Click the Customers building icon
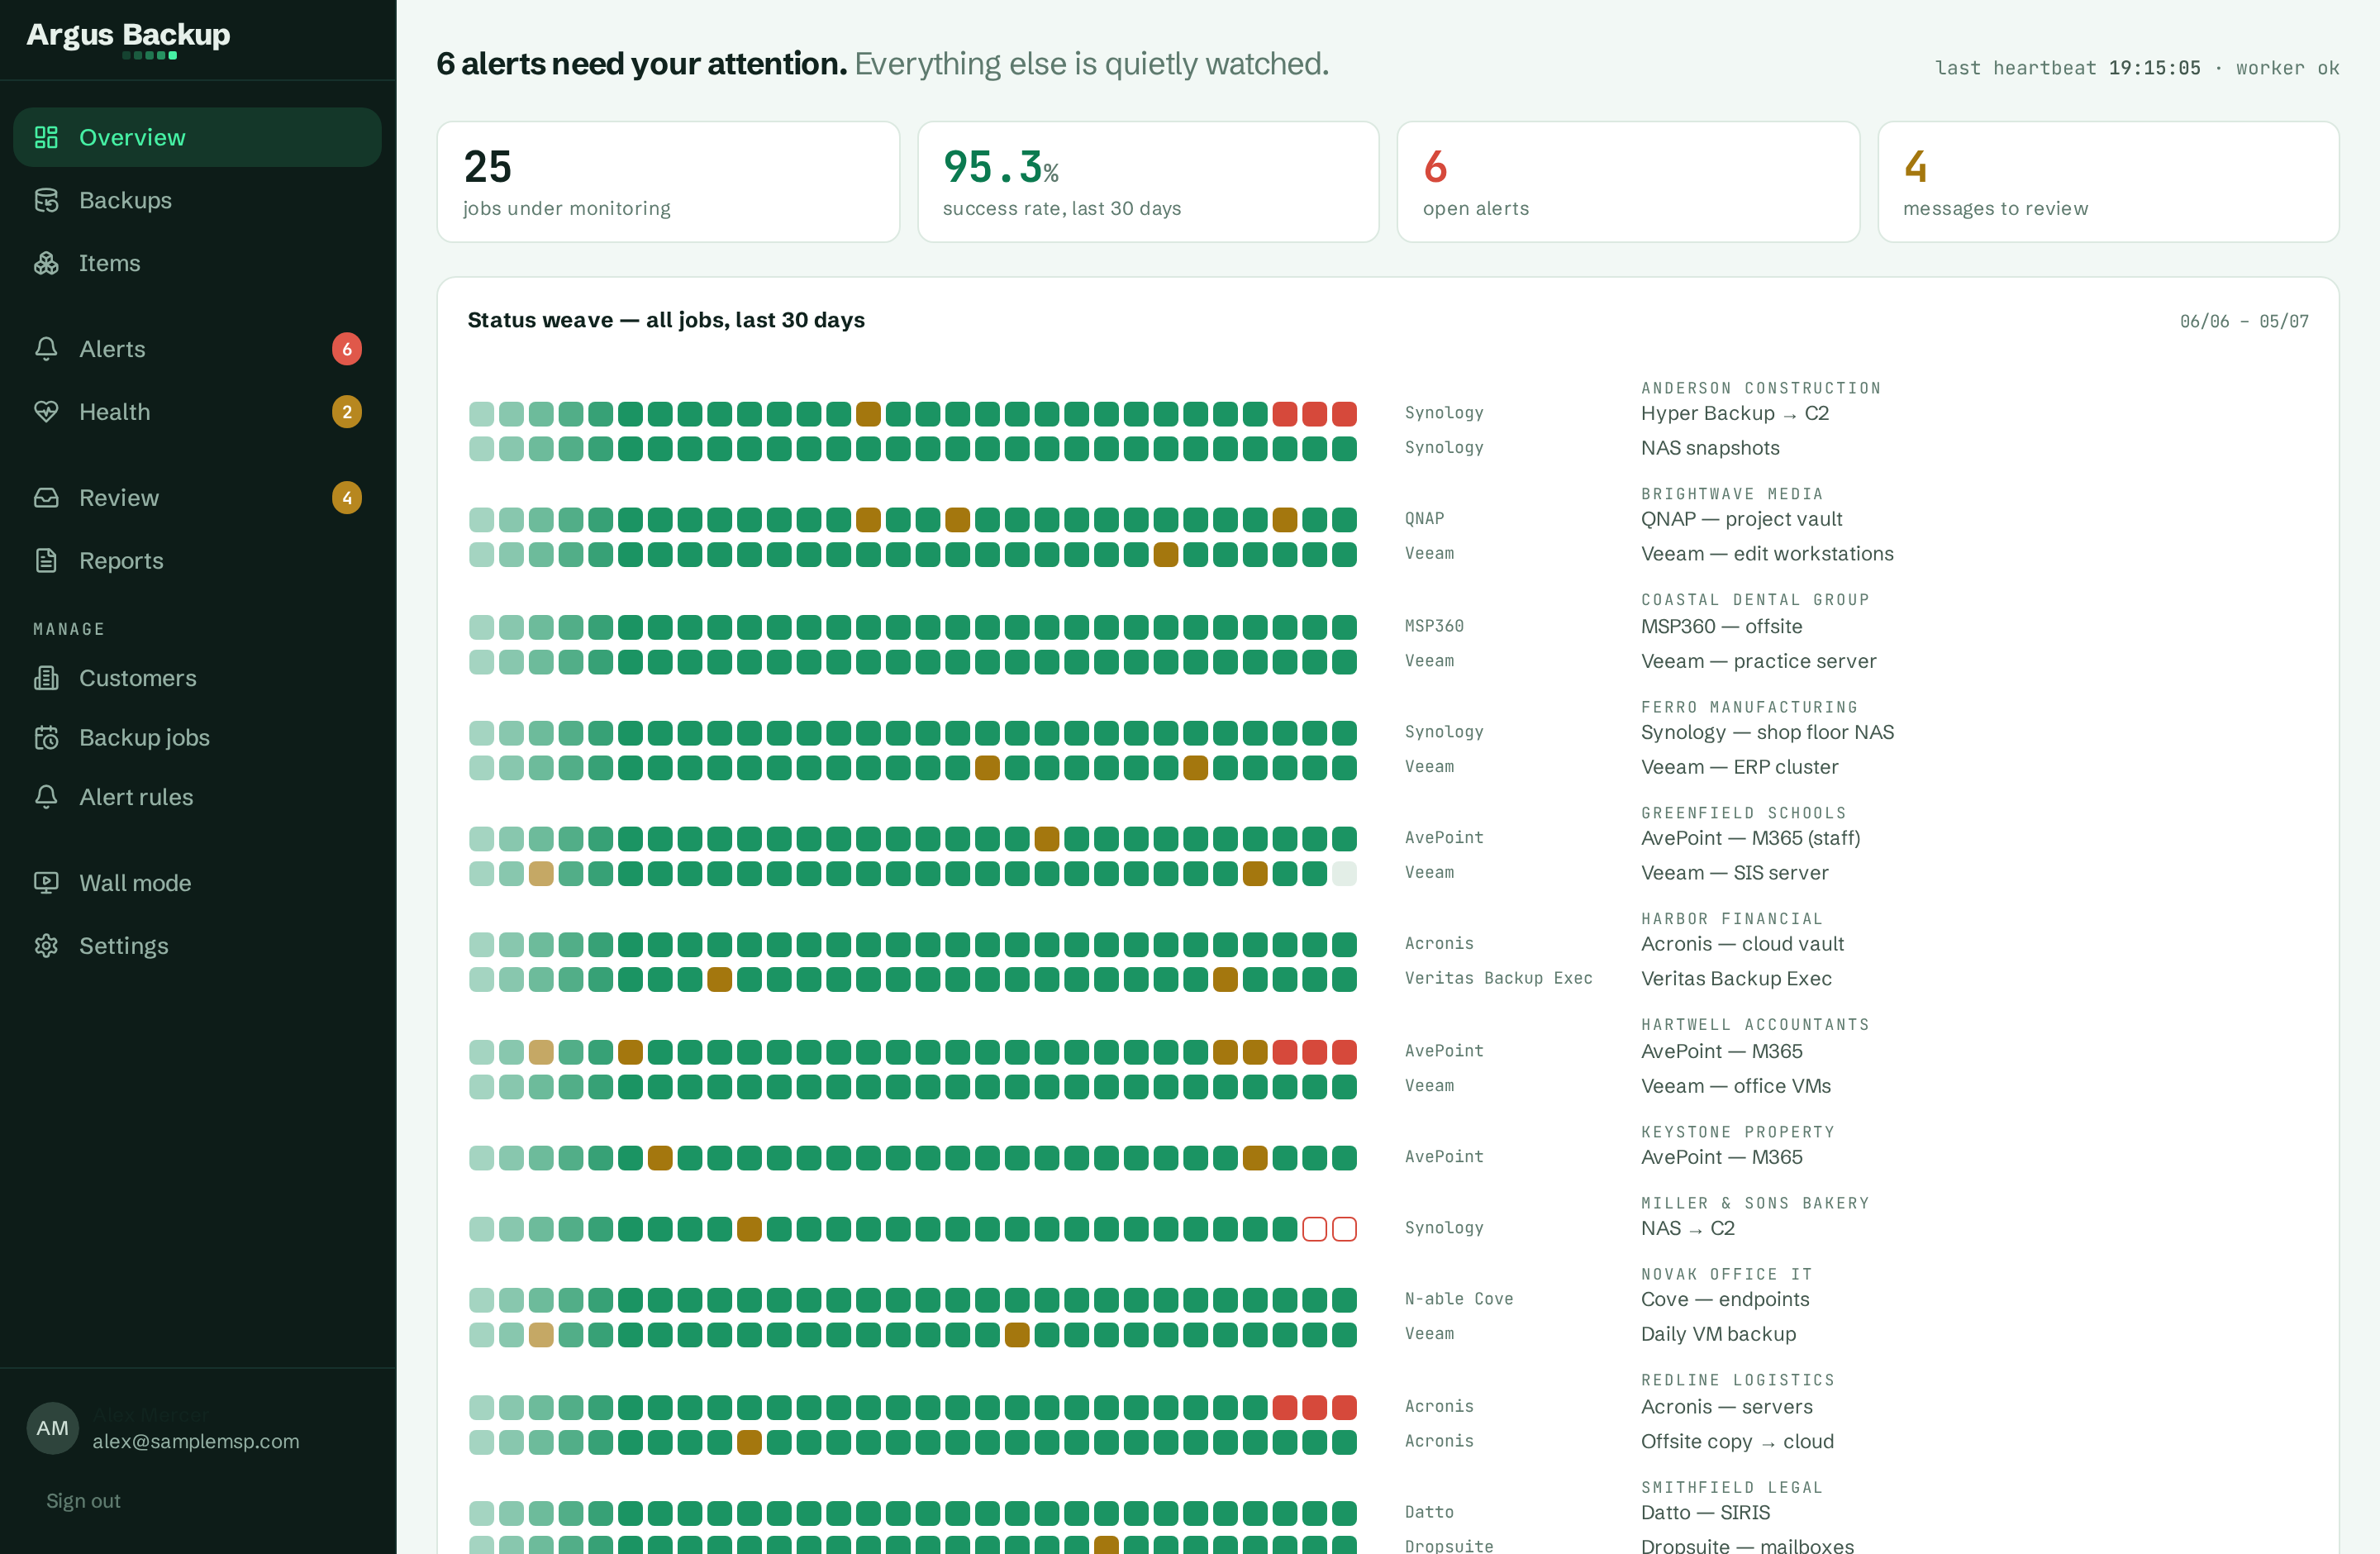This screenshot has width=2380, height=1554. [46, 678]
